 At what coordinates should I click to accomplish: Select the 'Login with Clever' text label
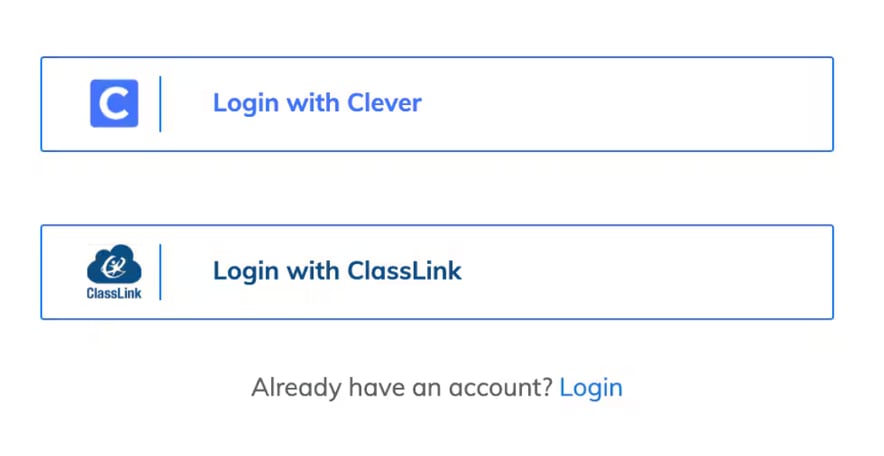coord(317,103)
